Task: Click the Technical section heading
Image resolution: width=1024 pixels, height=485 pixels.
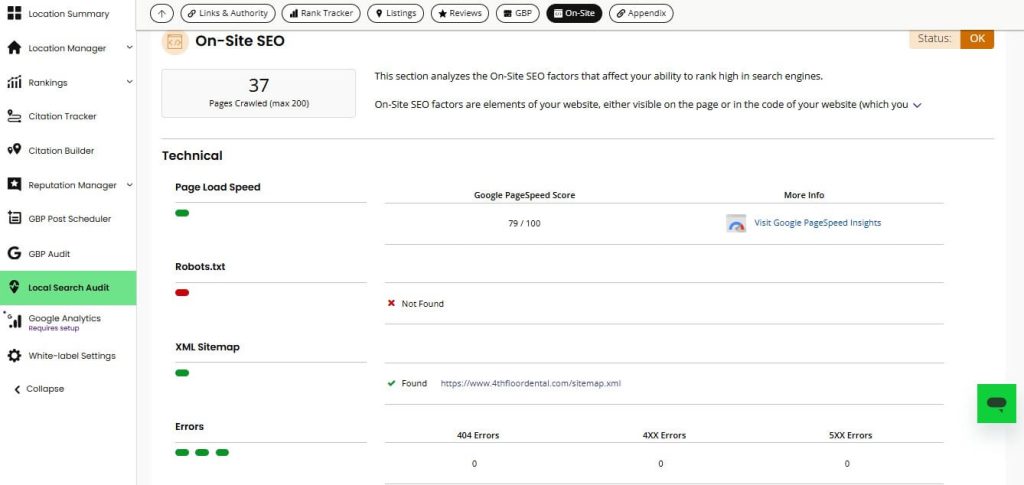Action: point(192,155)
